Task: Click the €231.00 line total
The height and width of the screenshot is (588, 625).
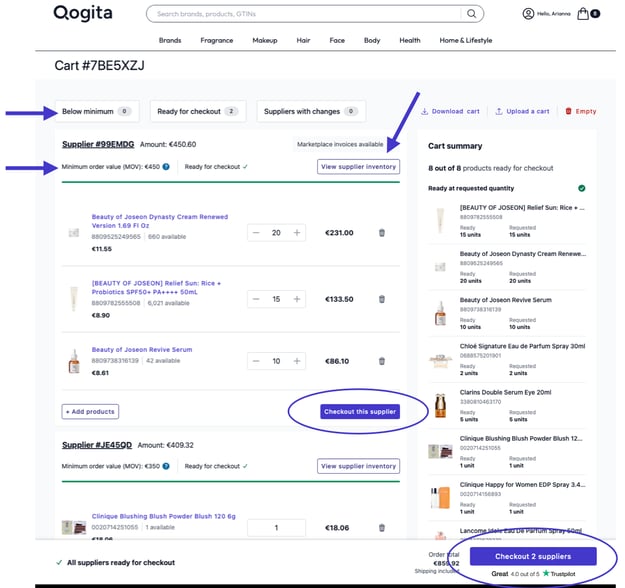Action: [339, 233]
